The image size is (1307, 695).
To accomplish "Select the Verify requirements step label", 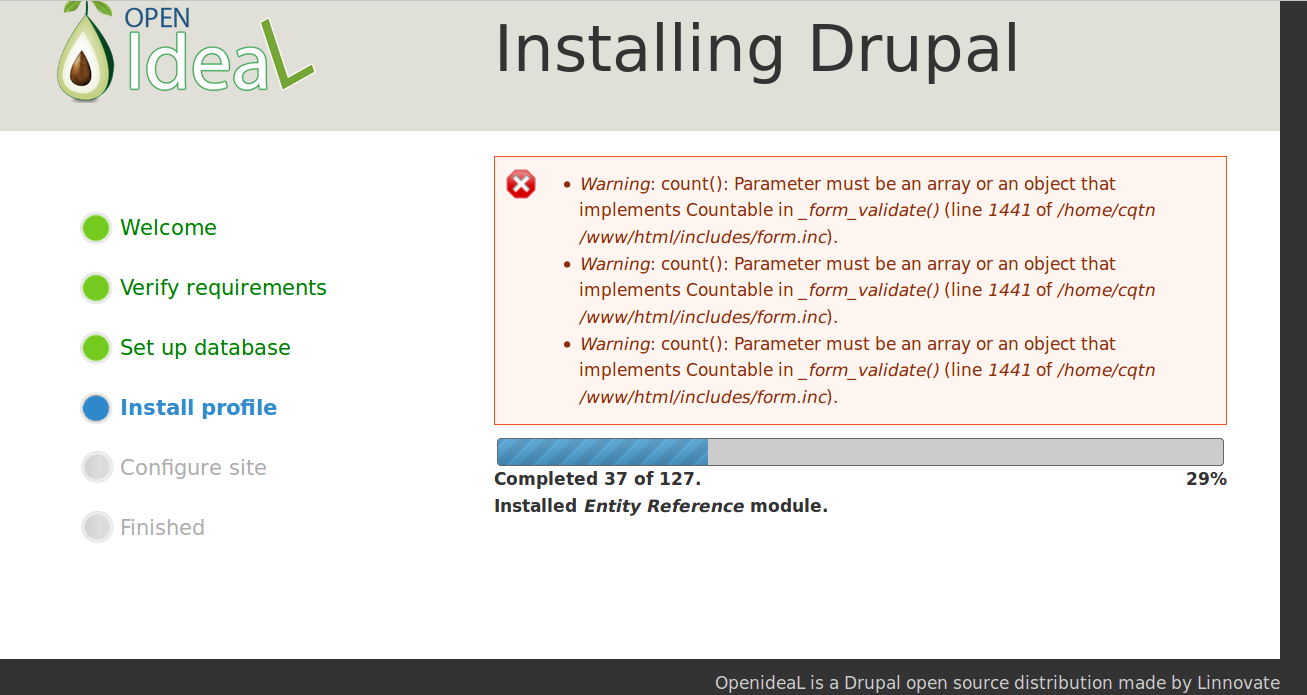I will click(x=223, y=288).
